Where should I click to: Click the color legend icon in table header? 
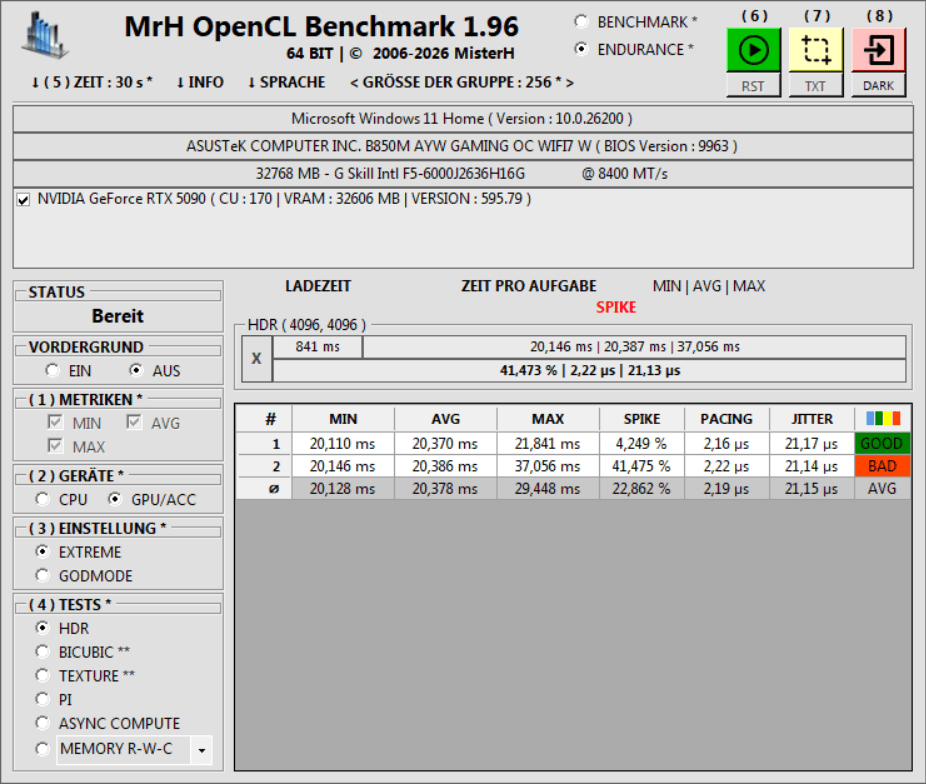pos(883,419)
